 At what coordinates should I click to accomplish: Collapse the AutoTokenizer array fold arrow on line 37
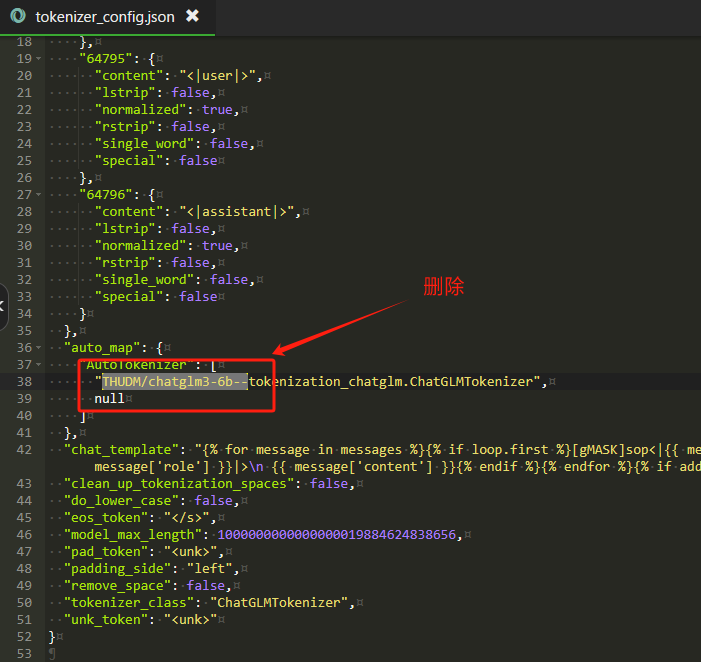38,365
